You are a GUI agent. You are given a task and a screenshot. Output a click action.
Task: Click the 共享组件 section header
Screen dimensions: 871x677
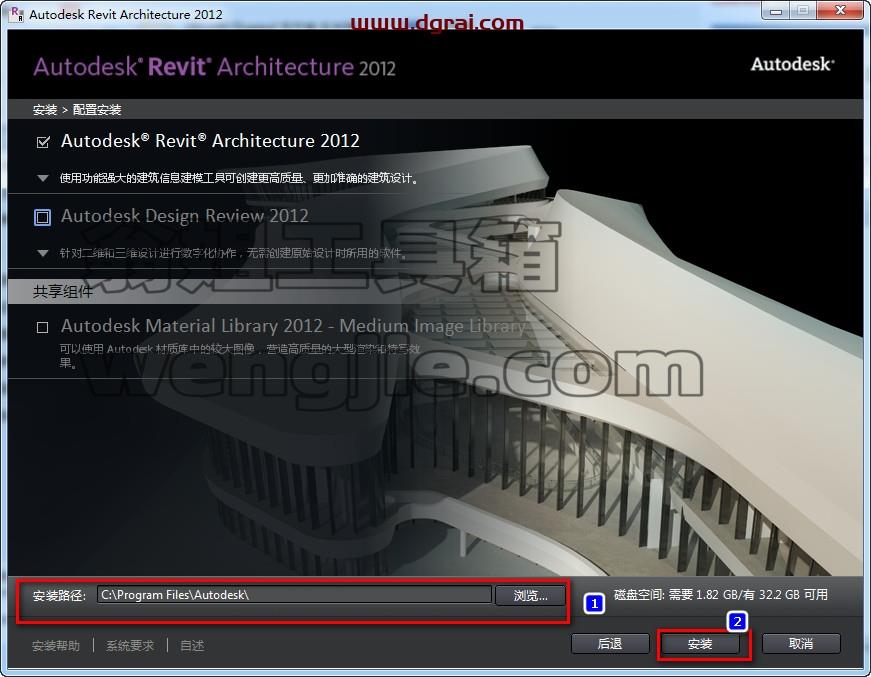pyautogui.click(x=63, y=292)
